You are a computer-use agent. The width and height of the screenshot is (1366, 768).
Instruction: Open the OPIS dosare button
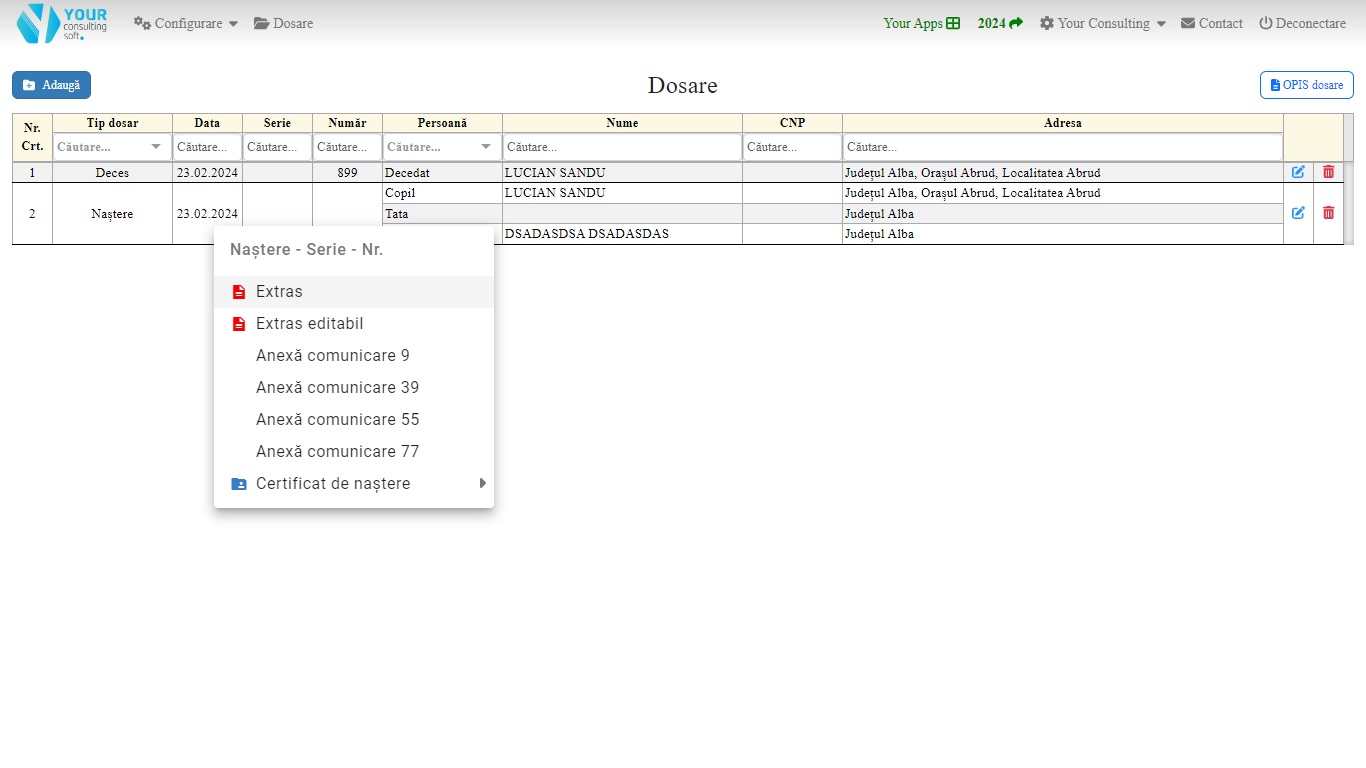tap(1306, 85)
